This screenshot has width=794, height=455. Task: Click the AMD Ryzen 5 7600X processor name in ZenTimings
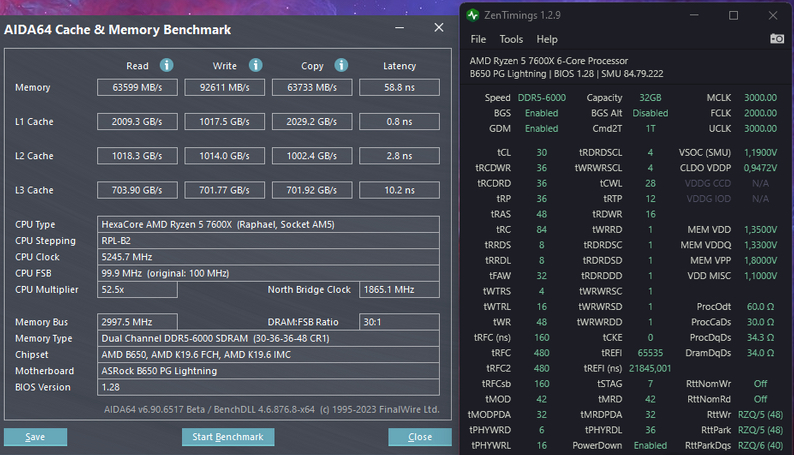(548, 61)
